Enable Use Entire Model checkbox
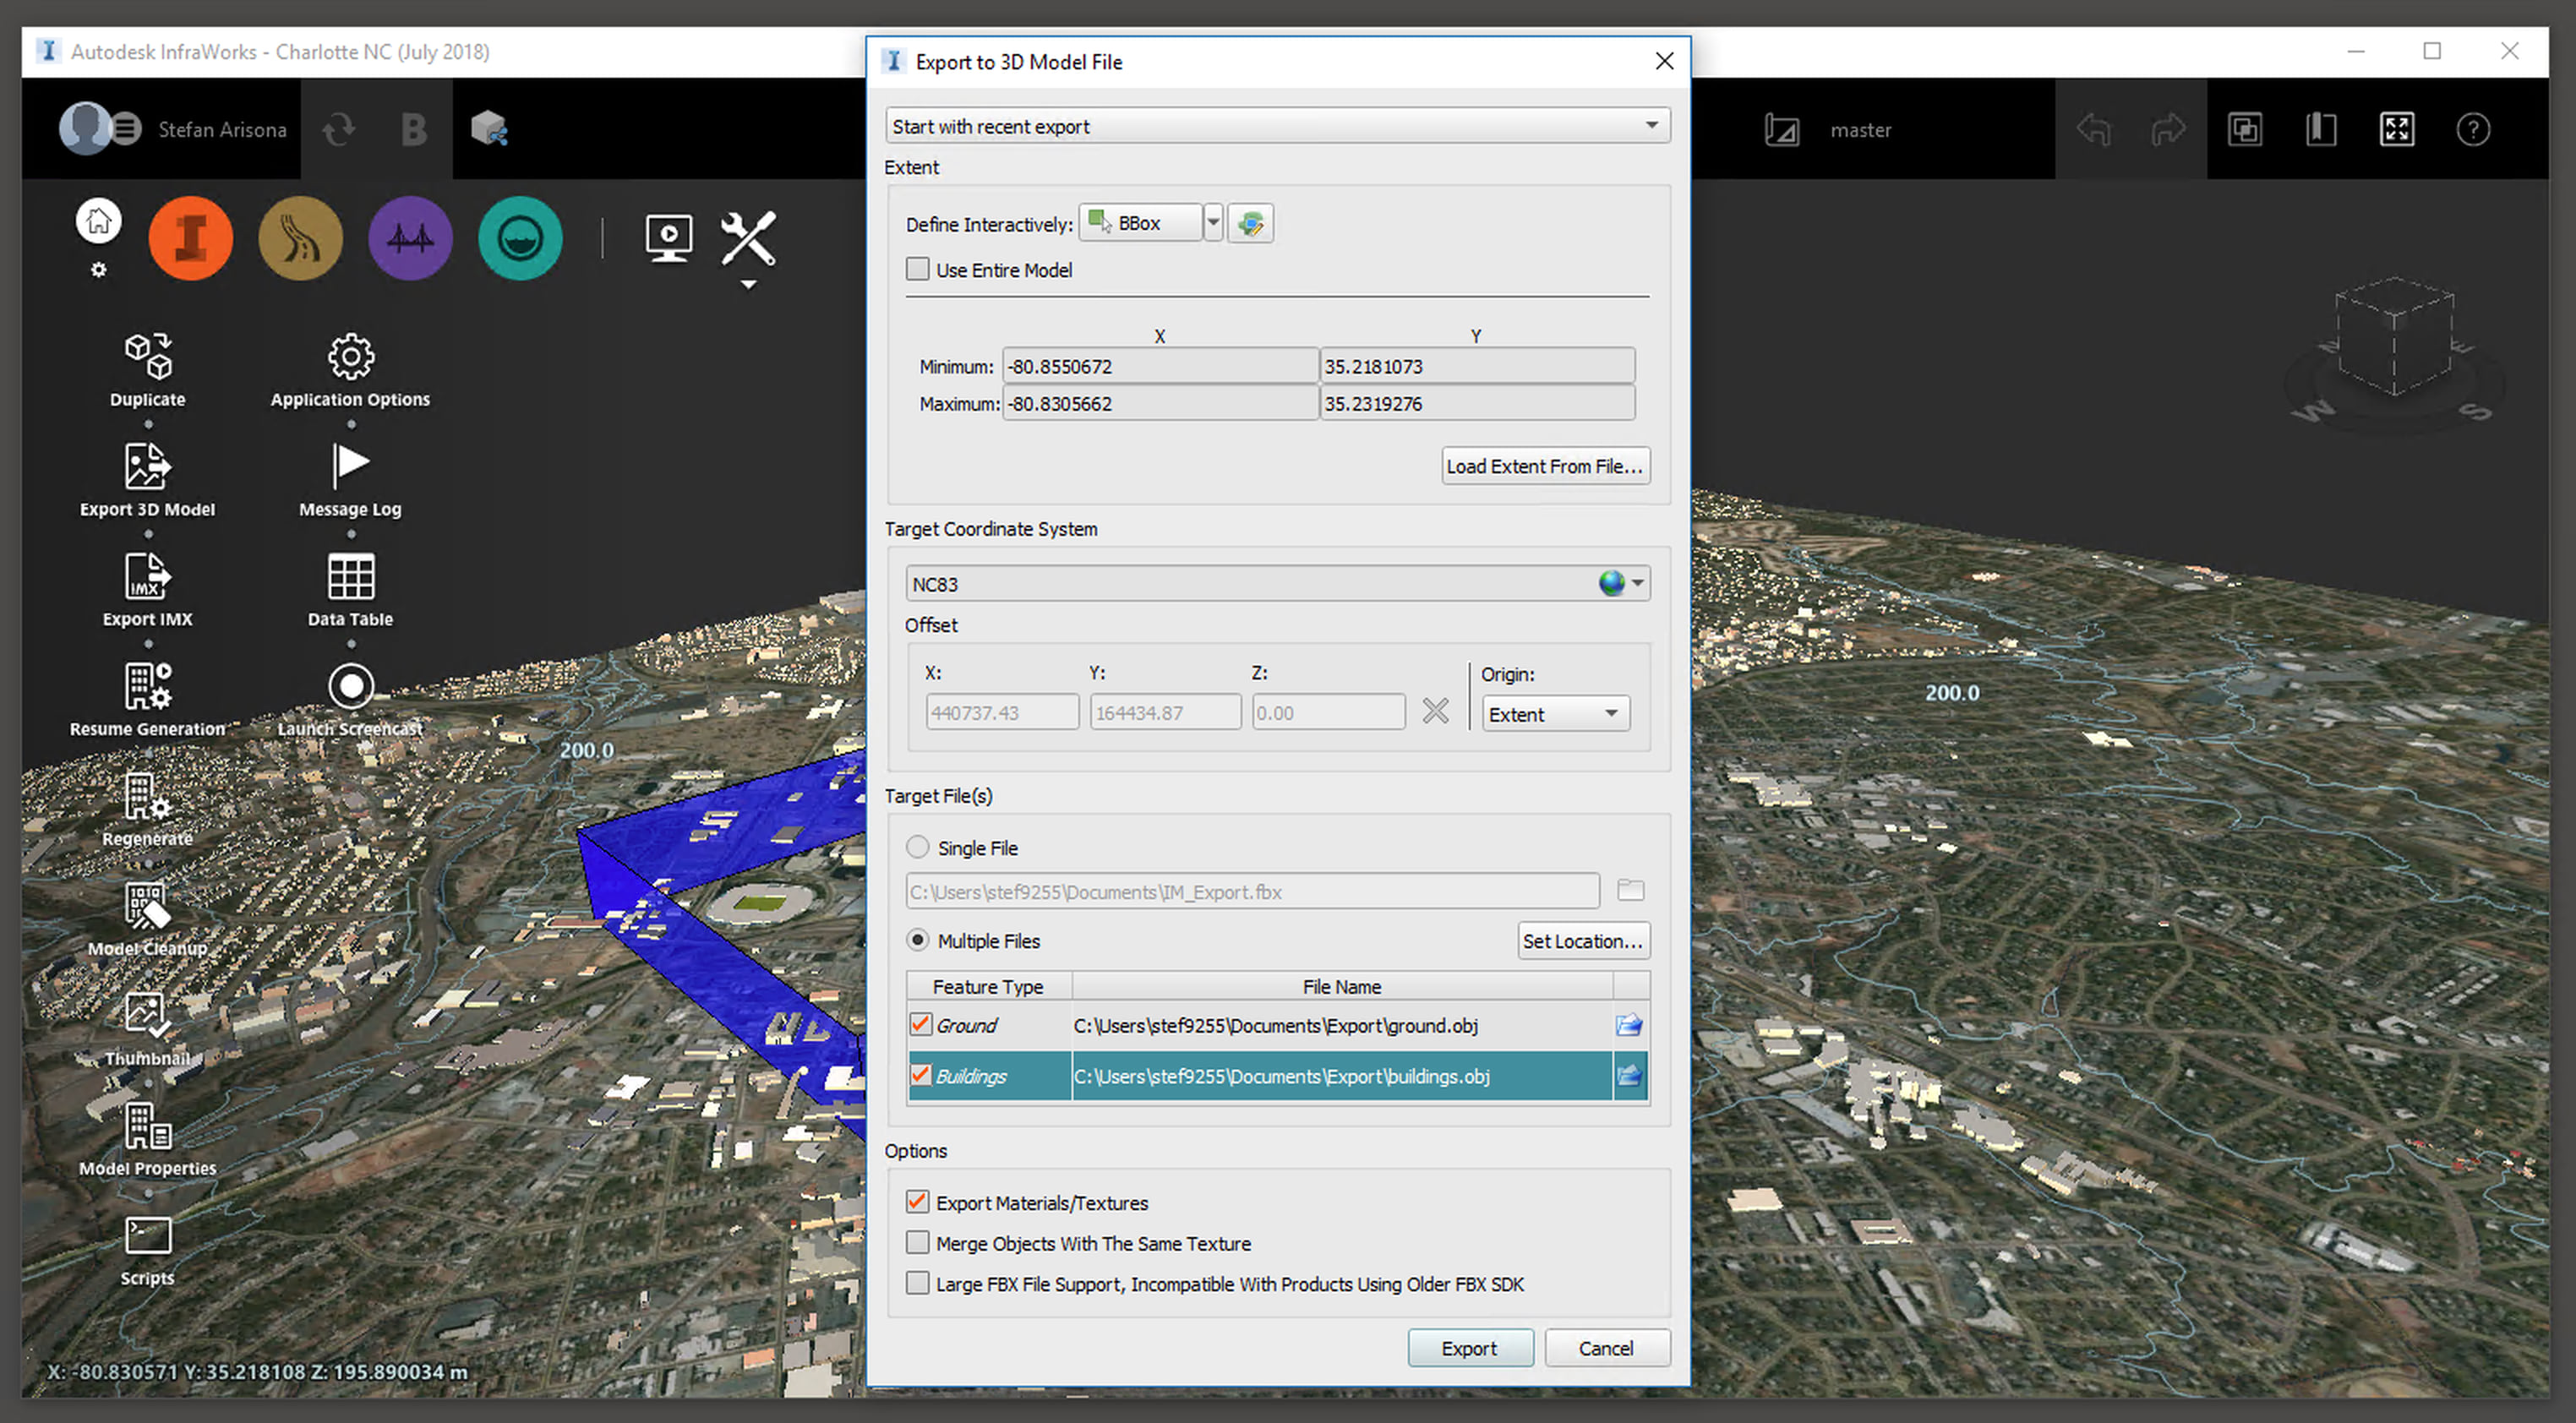Image resolution: width=2576 pixels, height=1423 pixels. [917, 269]
